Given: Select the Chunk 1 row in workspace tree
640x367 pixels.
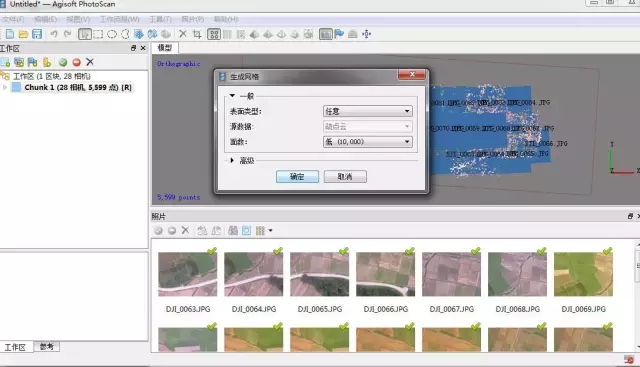Looking at the screenshot, I should click(x=78, y=87).
